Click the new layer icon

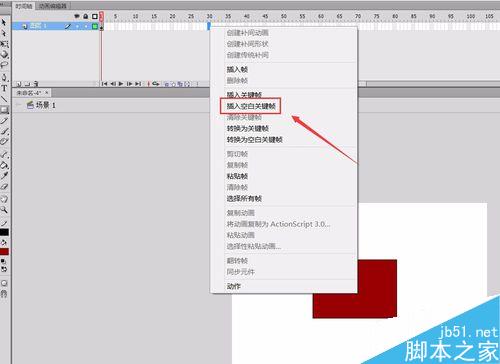(x=19, y=84)
